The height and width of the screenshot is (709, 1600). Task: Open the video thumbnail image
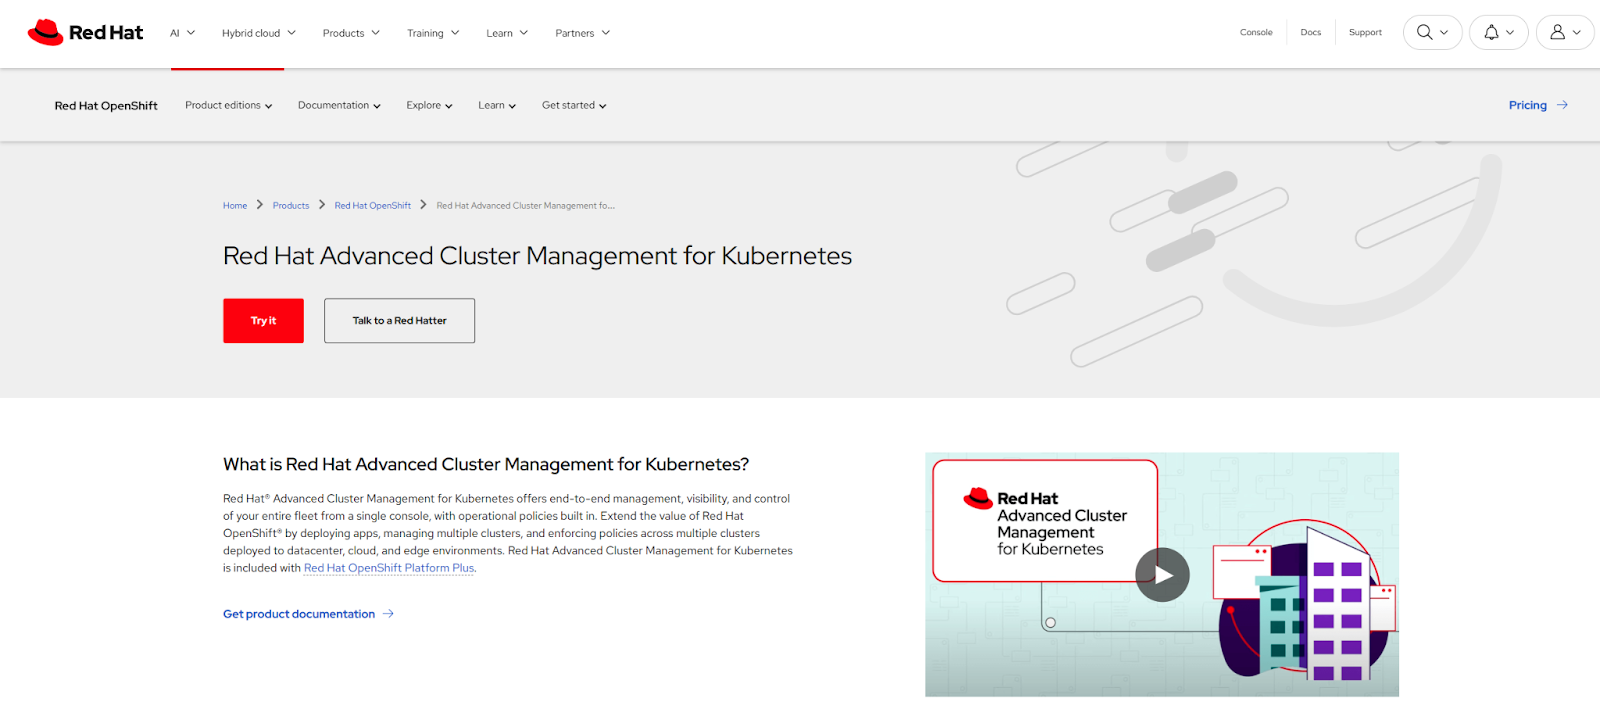[x=1162, y=574]
